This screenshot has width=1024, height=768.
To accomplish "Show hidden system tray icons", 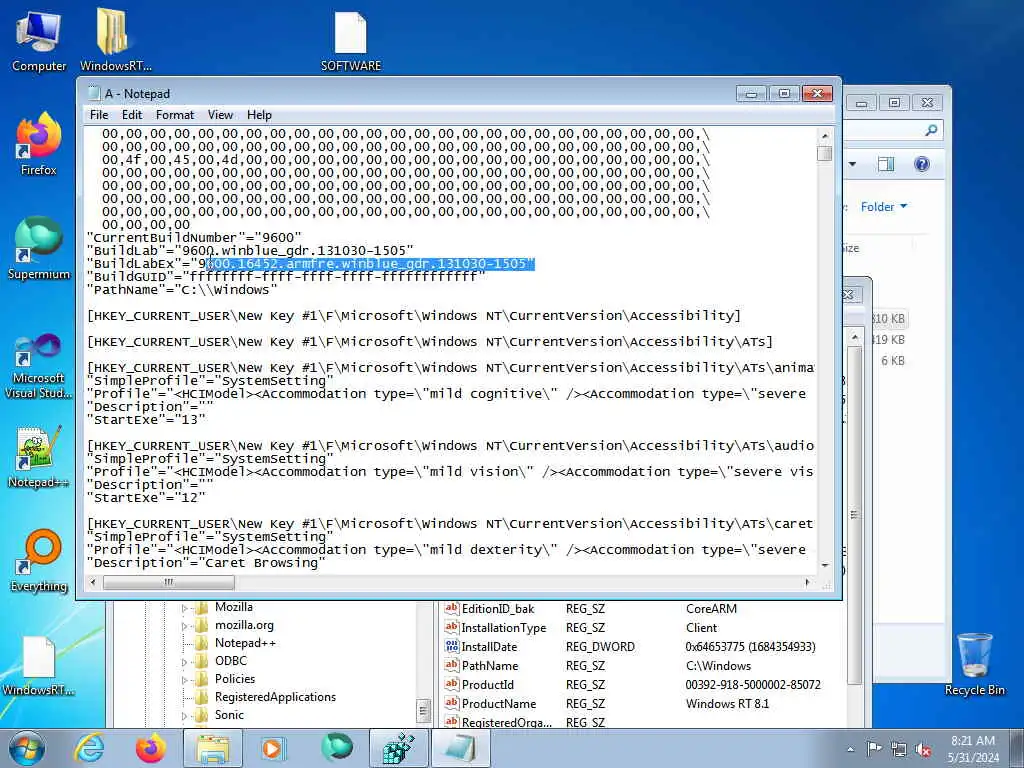I will point(850,749).
